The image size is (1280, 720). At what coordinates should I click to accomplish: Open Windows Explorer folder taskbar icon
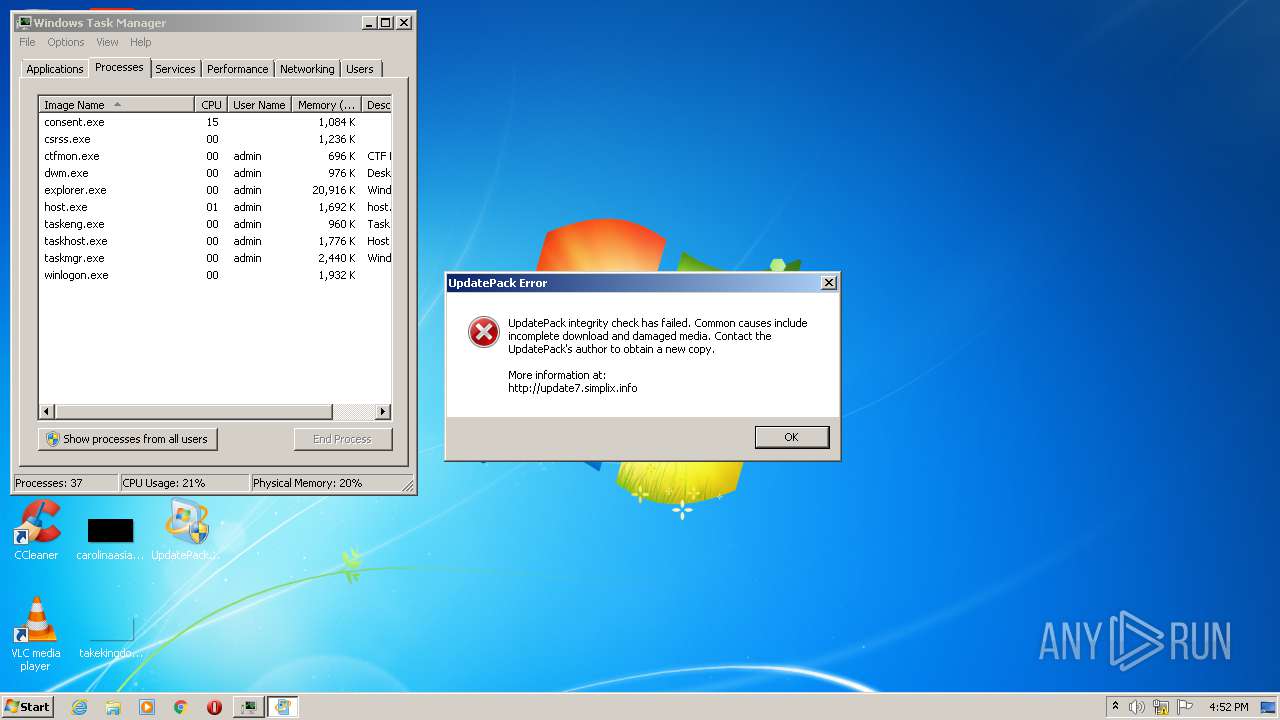(113, 707)
